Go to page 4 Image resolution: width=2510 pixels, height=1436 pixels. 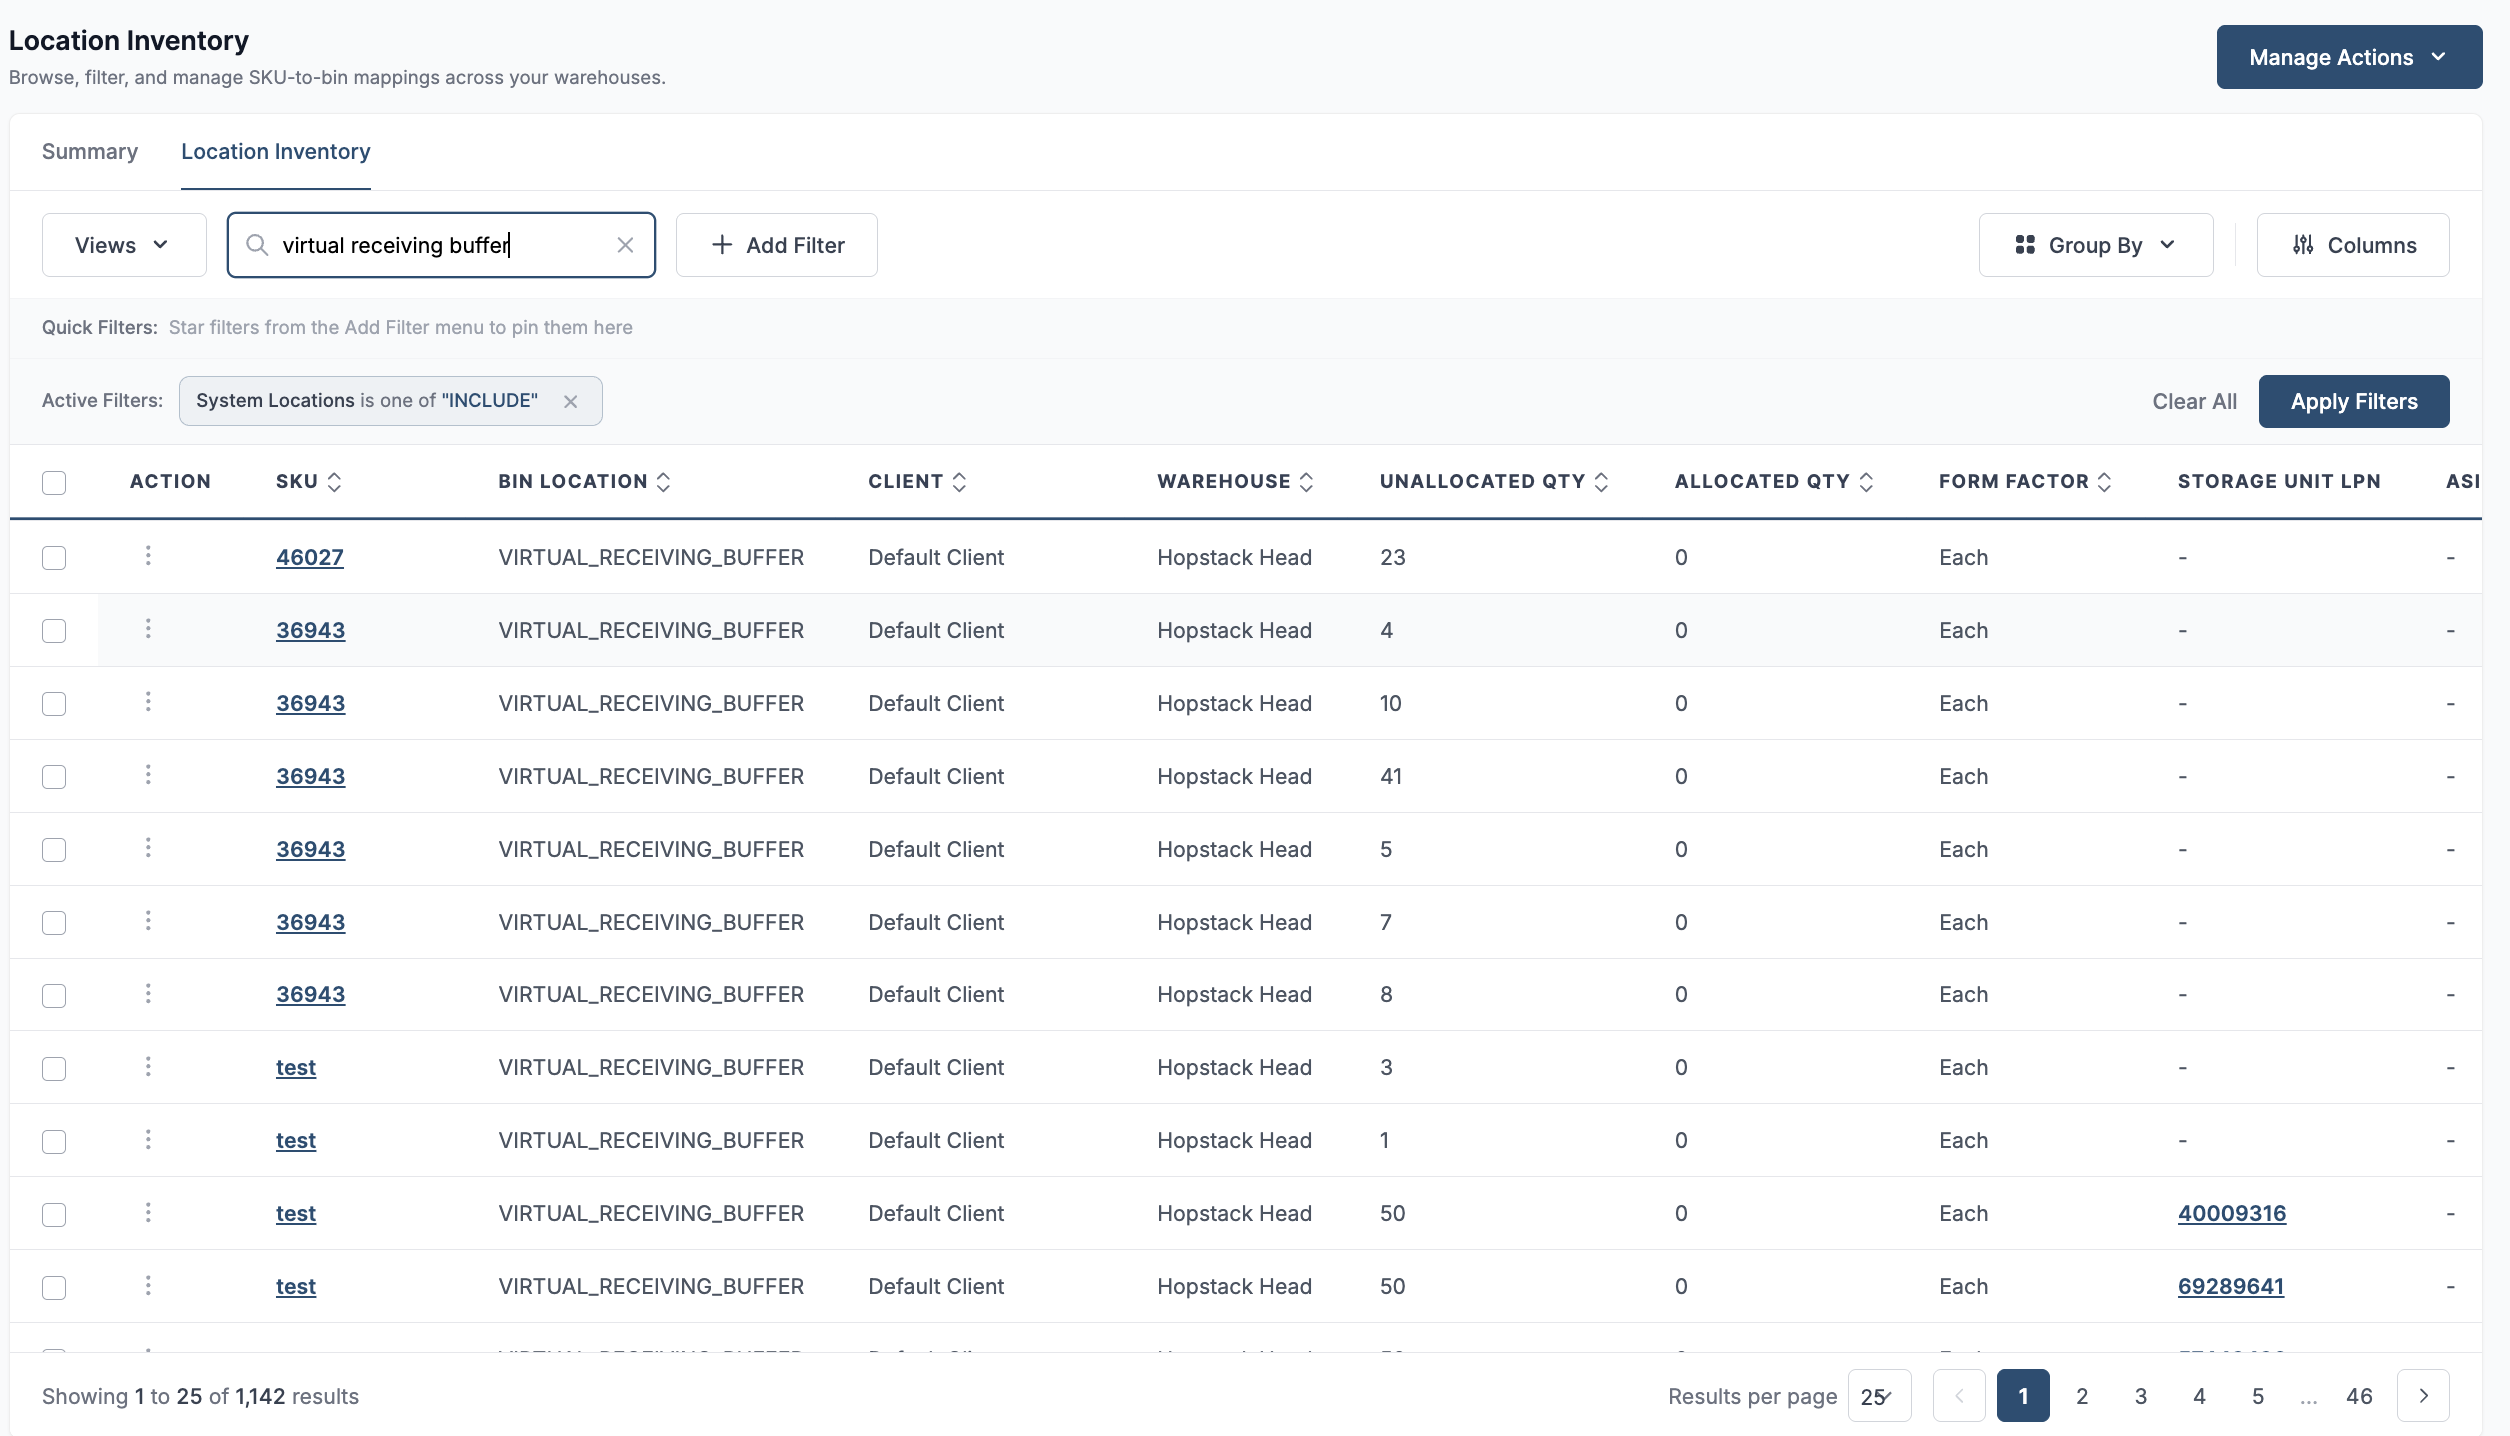pos(2199,1396)
